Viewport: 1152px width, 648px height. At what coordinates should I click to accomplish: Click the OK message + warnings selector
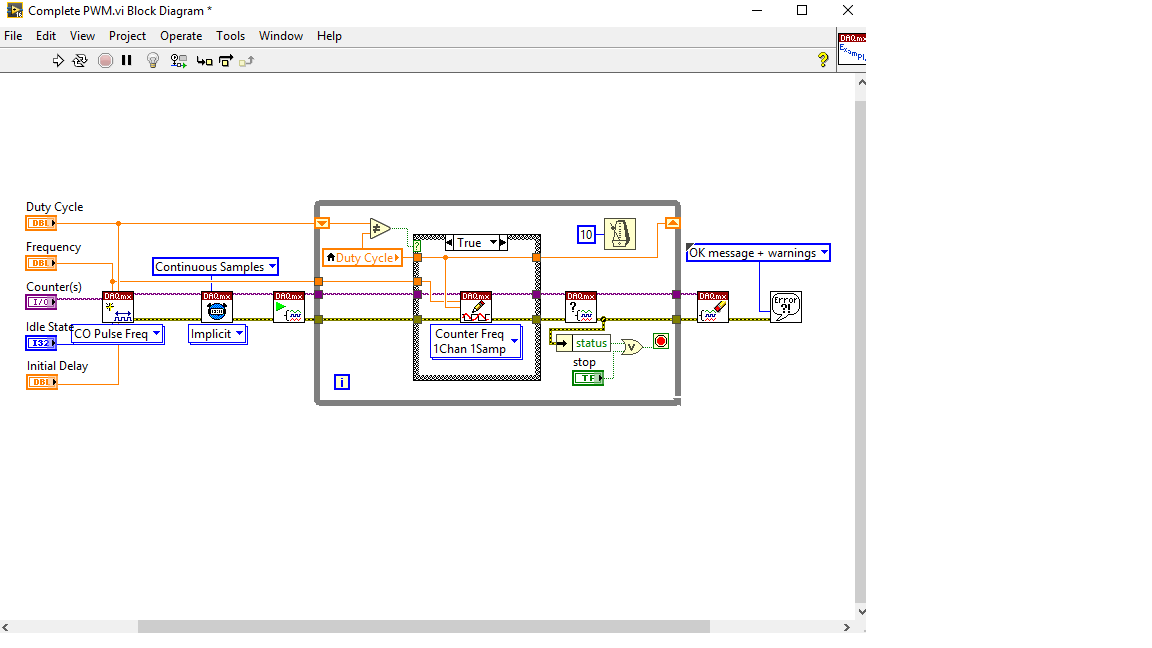pos(824,252)
